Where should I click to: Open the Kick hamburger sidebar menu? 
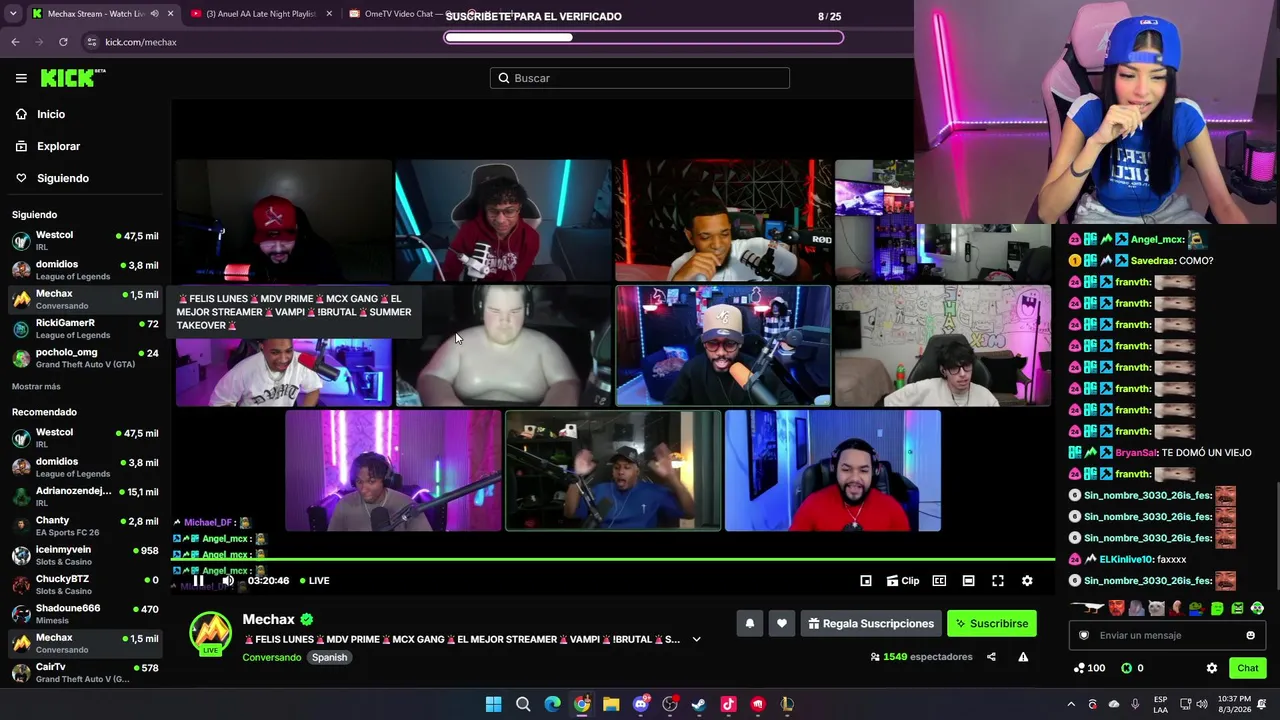click(21, 78)
